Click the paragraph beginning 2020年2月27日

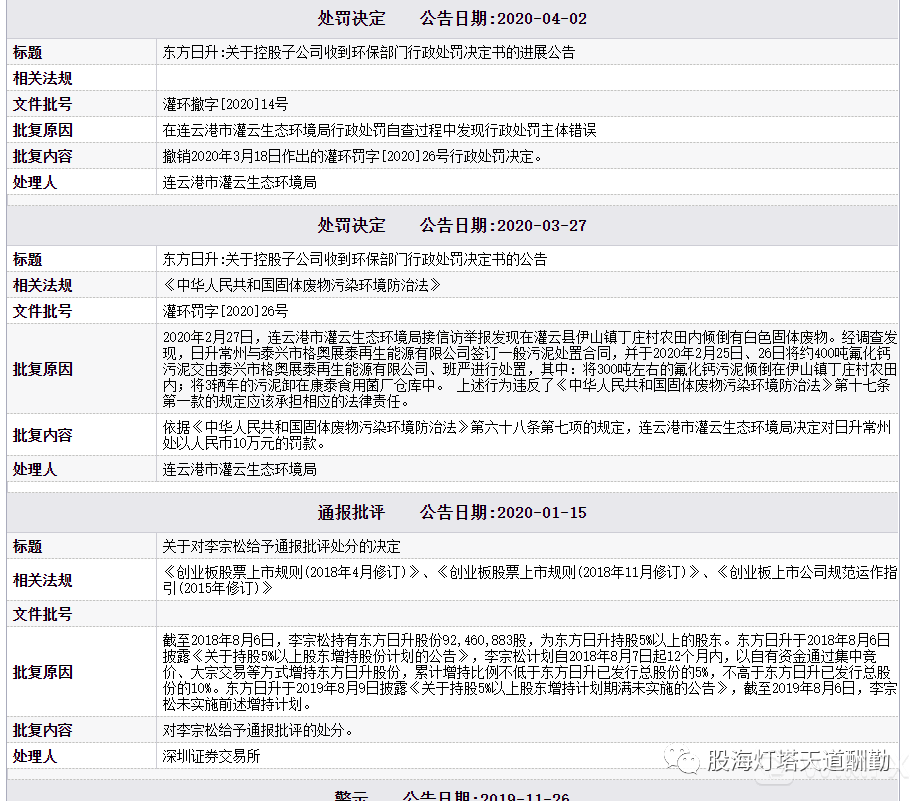[x=530, y=369]
